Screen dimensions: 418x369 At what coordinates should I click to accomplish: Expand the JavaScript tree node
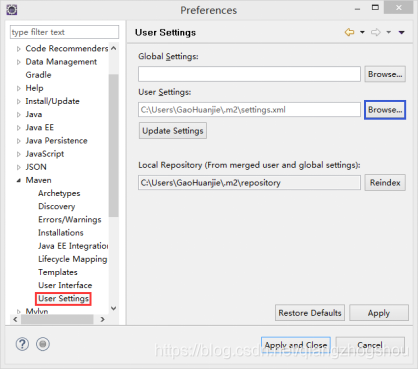pos(19,154)
